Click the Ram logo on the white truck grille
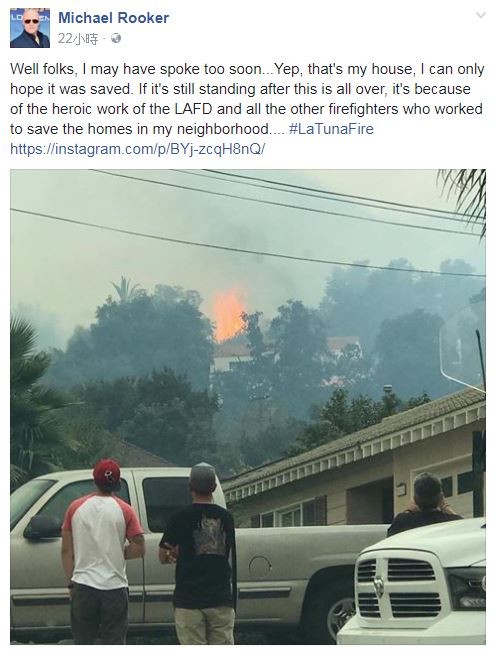496x653 pixels. (378, 585)
